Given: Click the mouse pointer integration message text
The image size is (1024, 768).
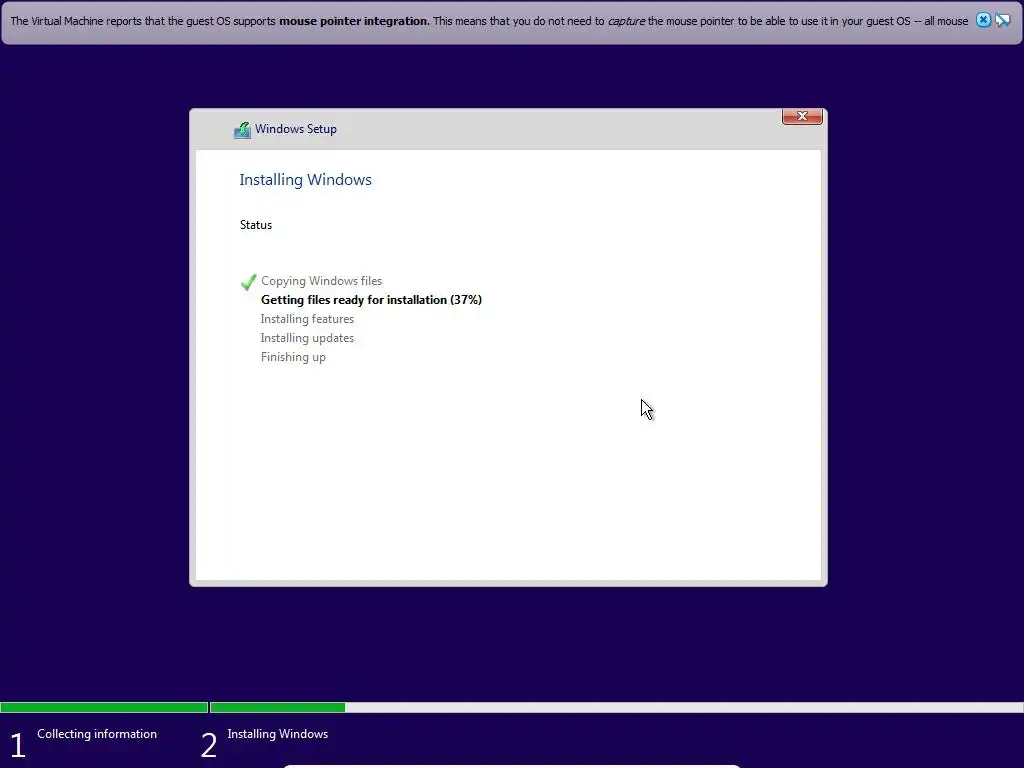Looking at the screenshot, I should click(489, 21).
